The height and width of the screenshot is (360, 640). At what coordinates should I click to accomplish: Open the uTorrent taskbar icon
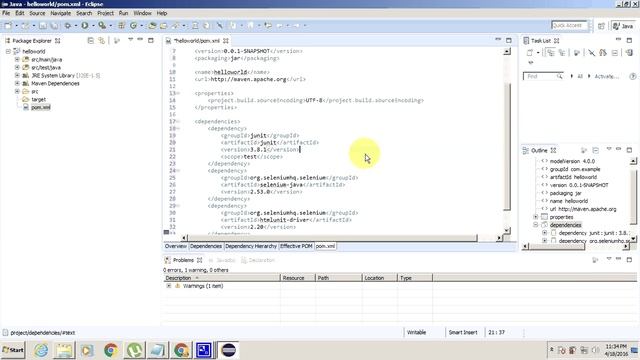tap(134, 350)
